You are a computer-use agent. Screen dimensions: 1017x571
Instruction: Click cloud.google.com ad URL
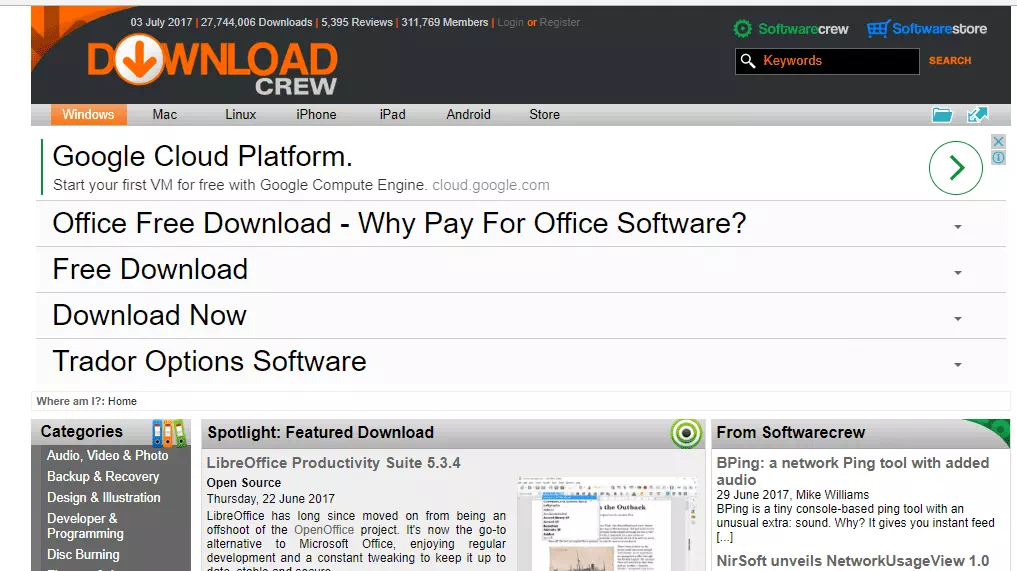tap(491, 185)
